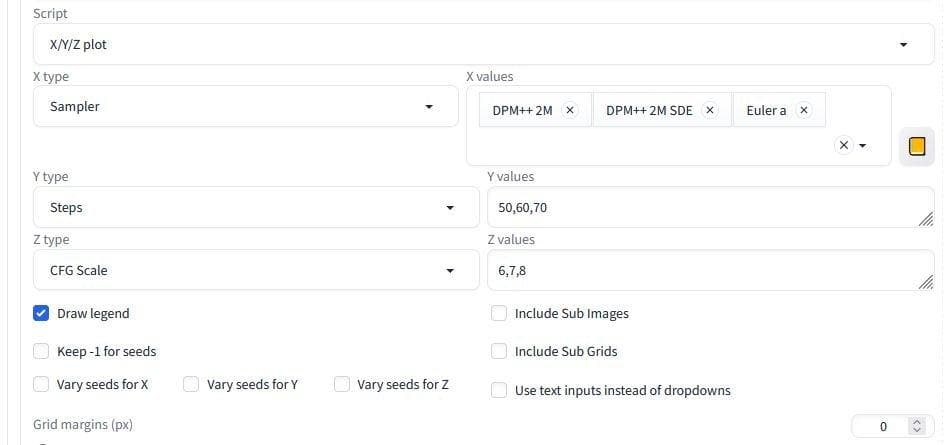Viewport: 945px width, 445px height.
Task: Uncheck the Draw legend checkbox
Action: 41,313
